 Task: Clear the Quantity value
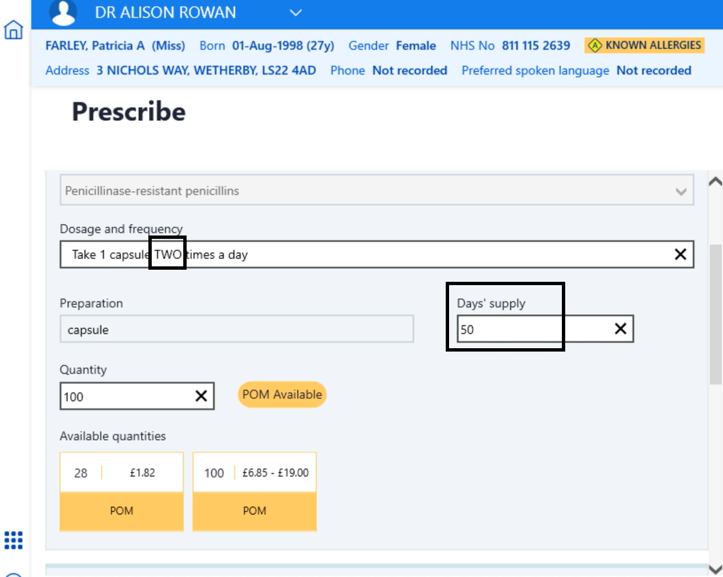click(x=201, y=396)
